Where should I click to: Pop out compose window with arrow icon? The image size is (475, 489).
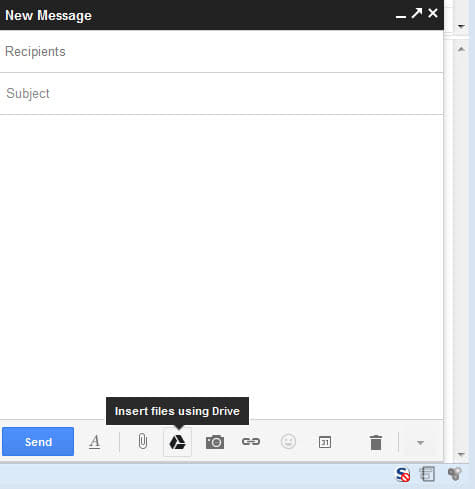[417, 13]
